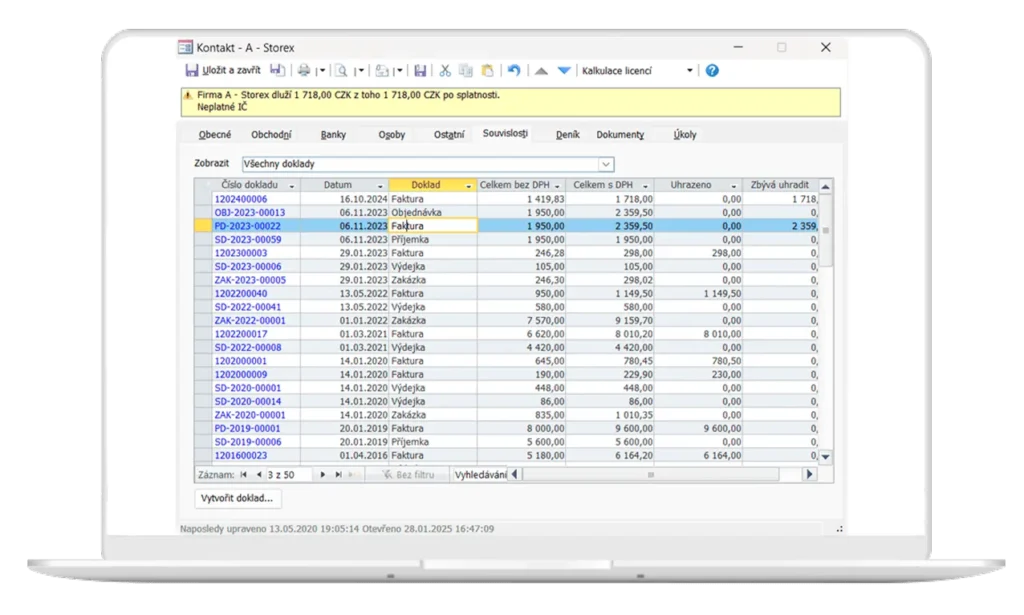Open the 'Datum' column filter arrow
This screenshot has width=1024, height=615.
pos(380,186)
